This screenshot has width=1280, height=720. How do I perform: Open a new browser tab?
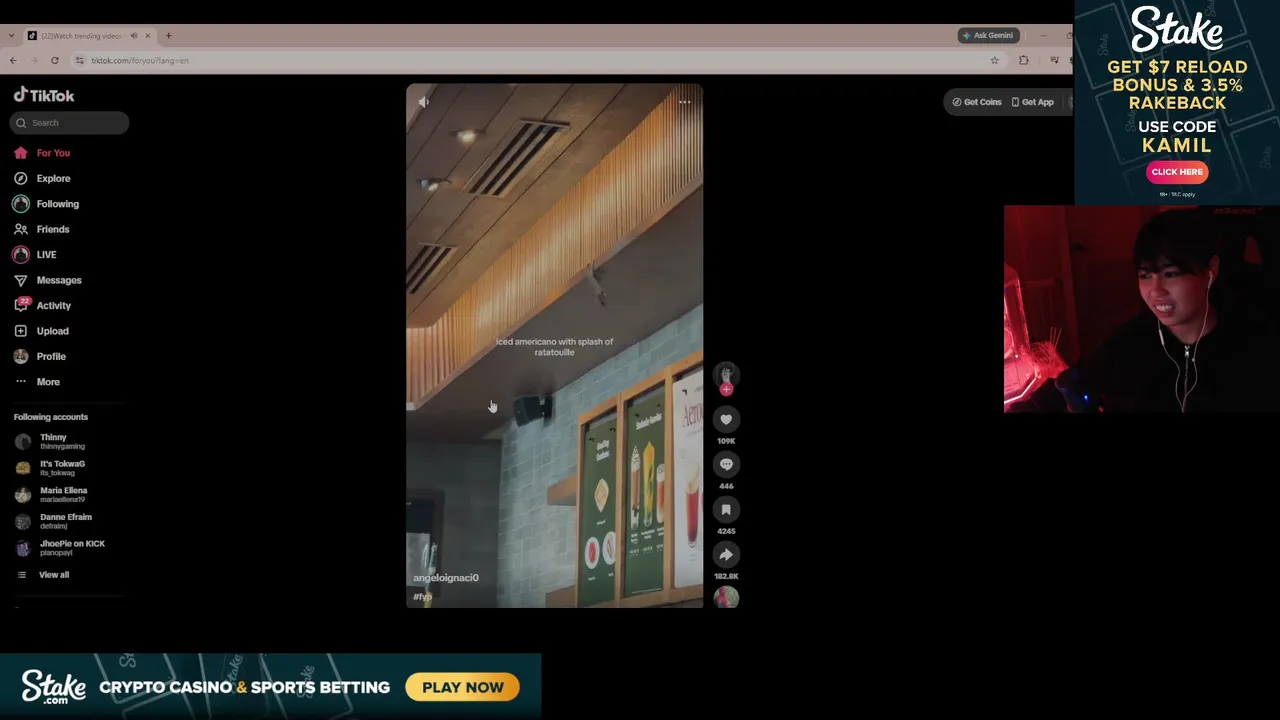pyautogui.click(x=168, y=36)
